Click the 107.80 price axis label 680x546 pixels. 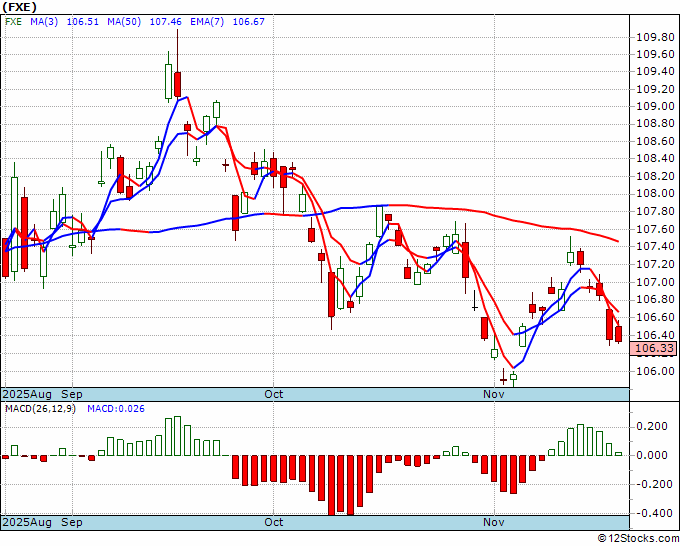pos(655,212)
